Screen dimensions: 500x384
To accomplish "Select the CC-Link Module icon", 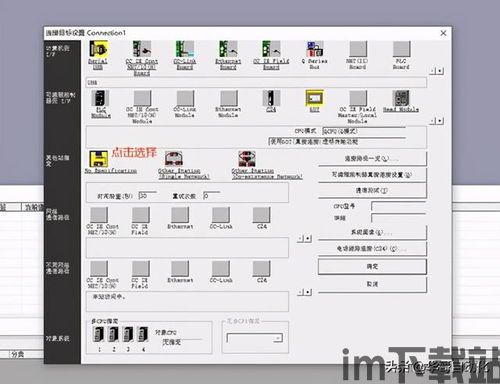I will (185, 98).
